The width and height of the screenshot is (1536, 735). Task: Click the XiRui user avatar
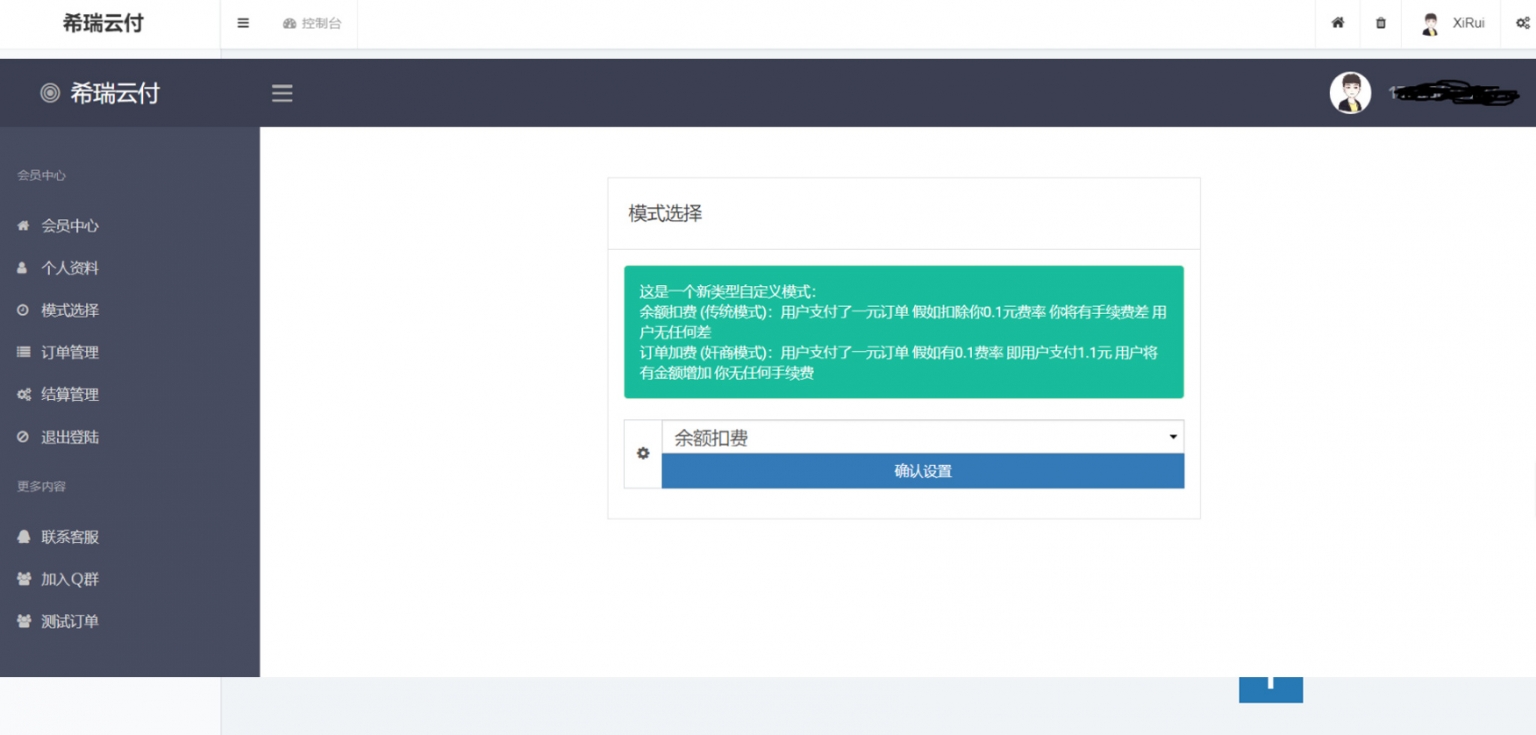click(x=1430, y=23)
